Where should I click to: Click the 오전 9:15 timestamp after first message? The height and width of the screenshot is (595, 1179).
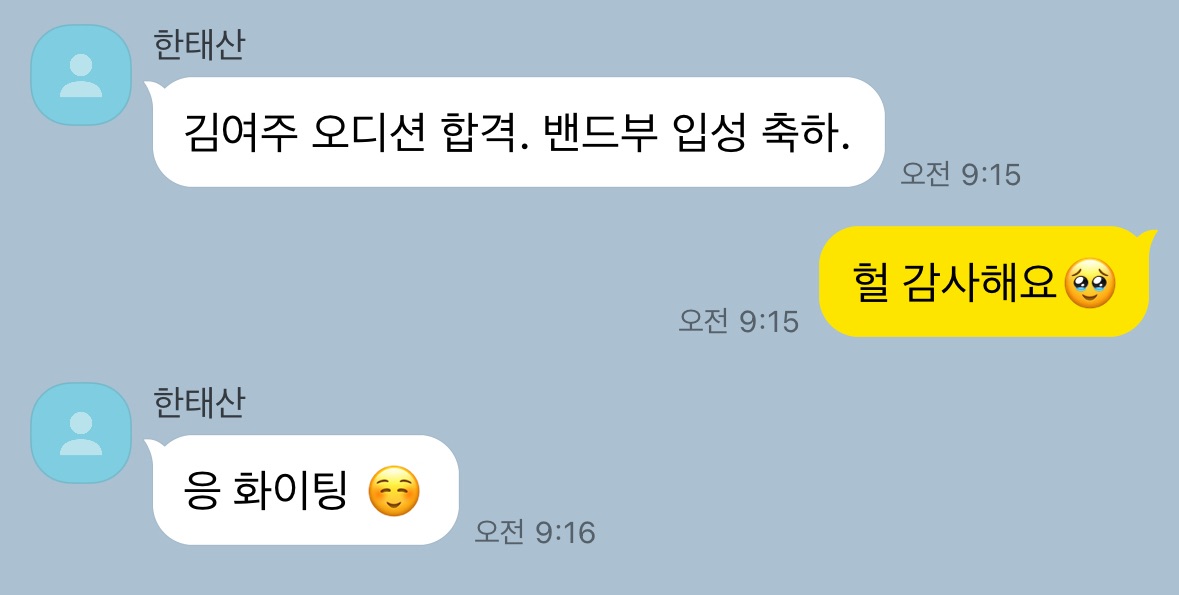click(x=961, y=175)
